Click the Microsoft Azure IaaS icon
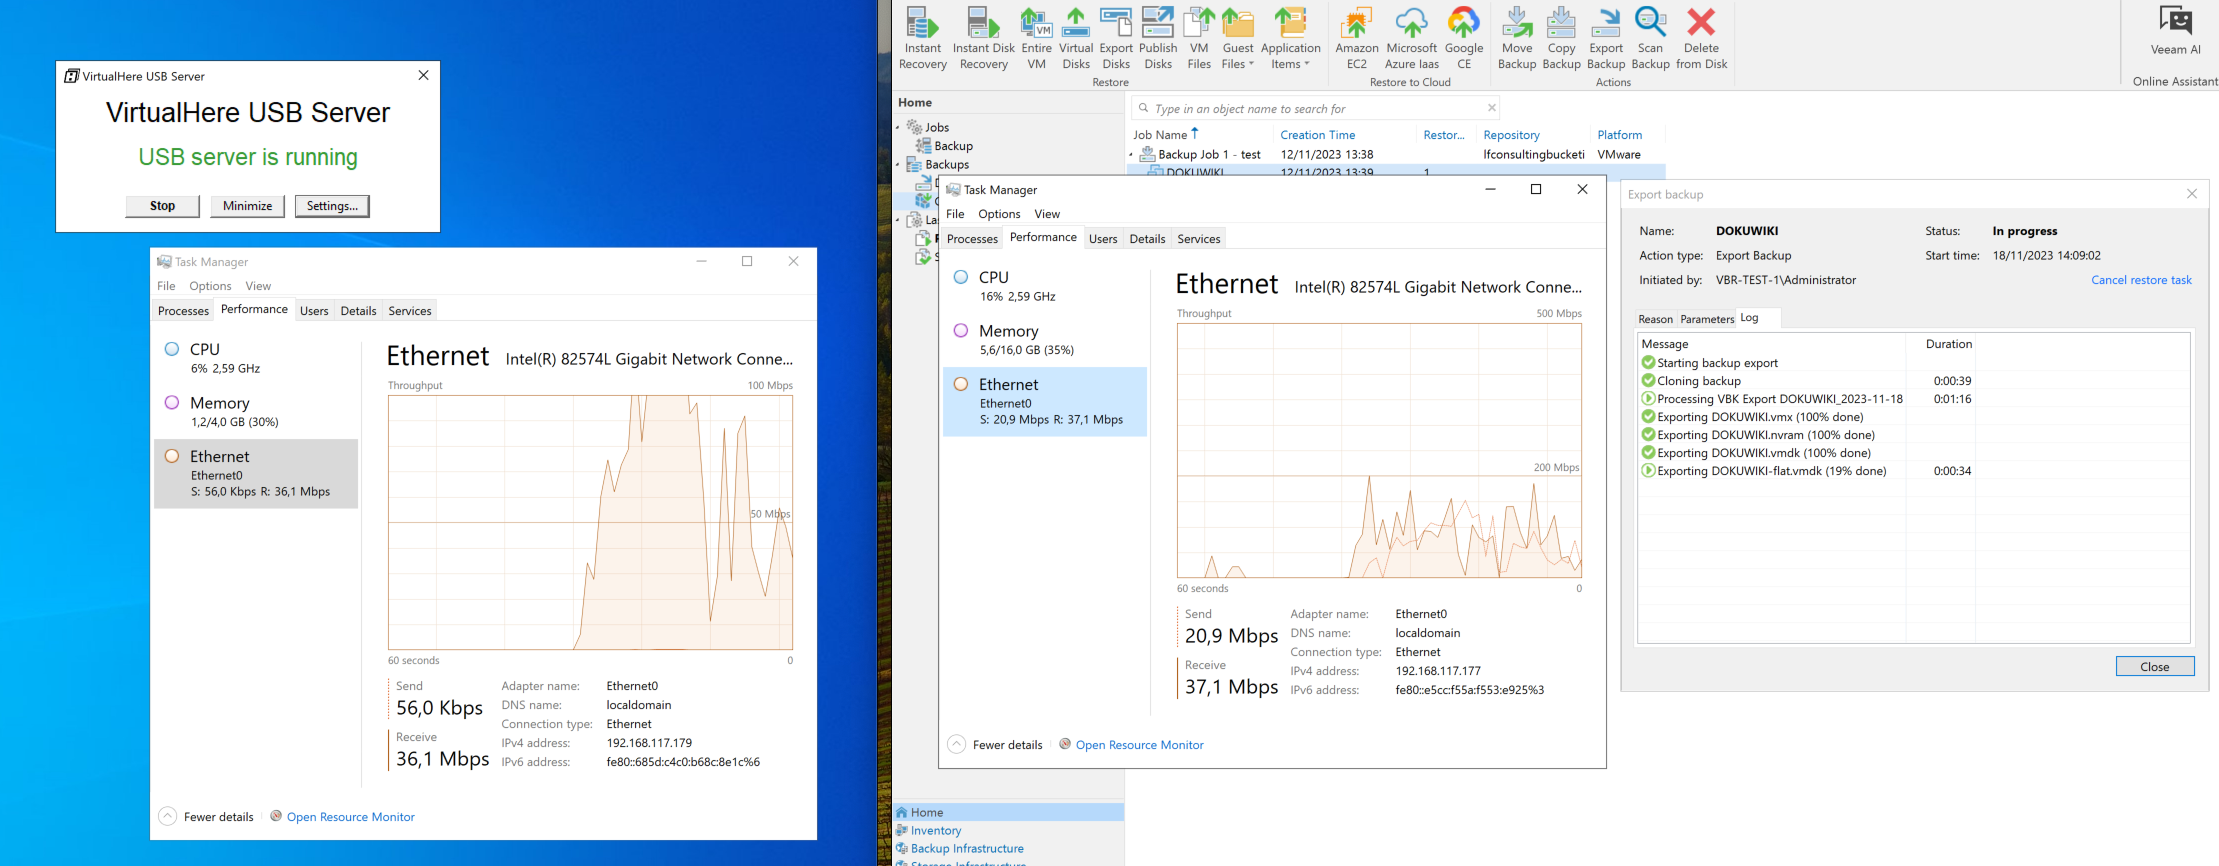 coord(1411,38)
